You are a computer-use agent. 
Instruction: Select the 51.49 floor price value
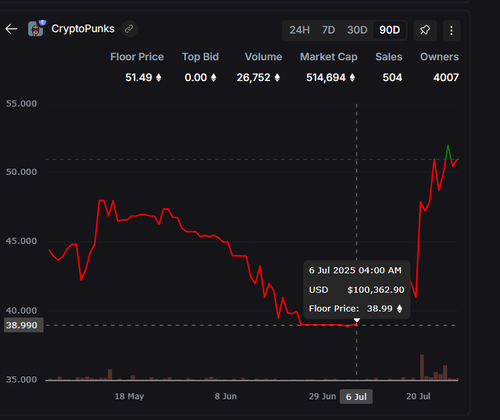point(138,78)
